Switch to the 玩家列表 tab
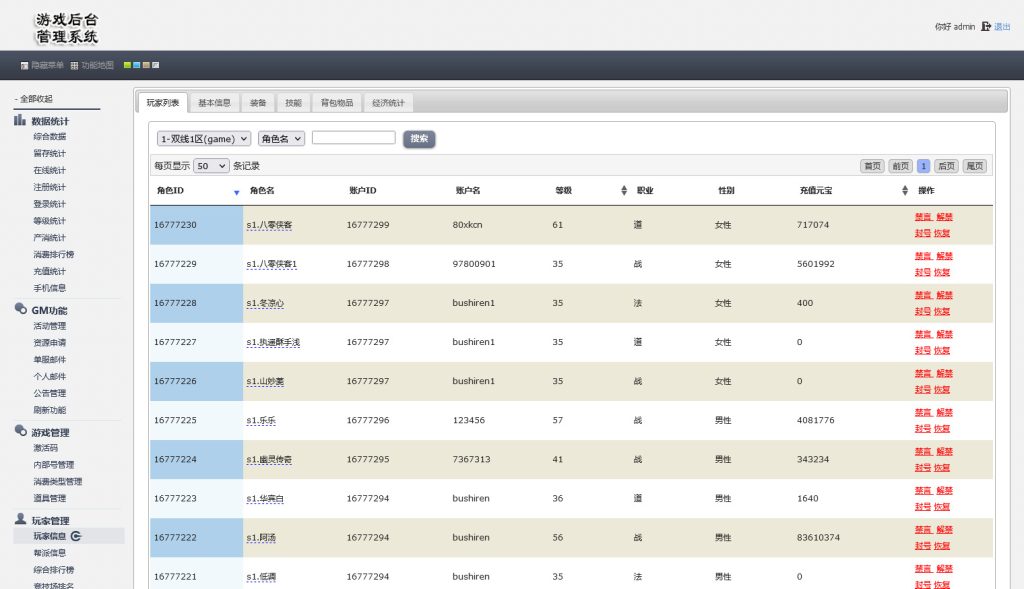The image size is (1024, 589). point(163,103)
